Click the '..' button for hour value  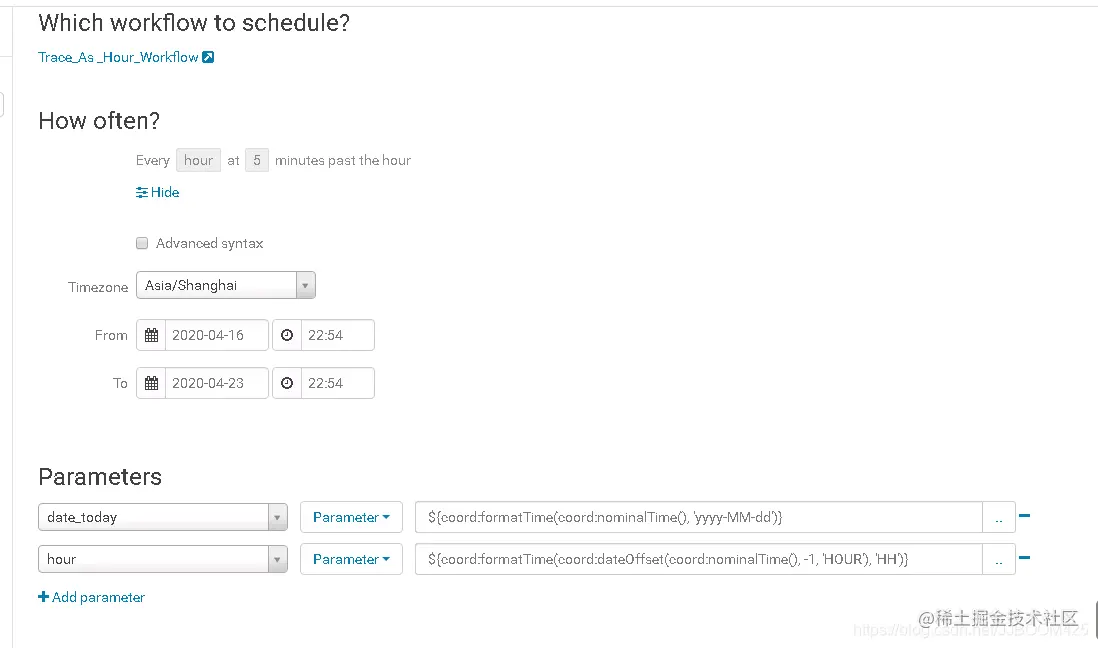(x=999, y=560)
